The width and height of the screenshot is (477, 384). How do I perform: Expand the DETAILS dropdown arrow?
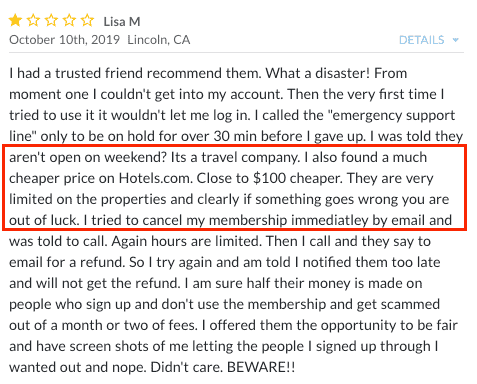click(456, 40)
